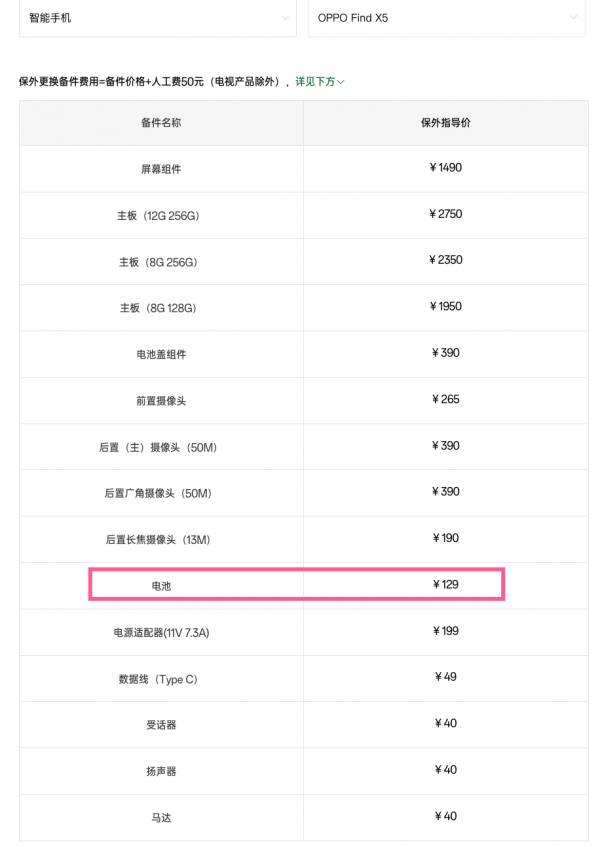The image size is (600, 847).
Task: Click the 详见下方 link
Action: [319, 82]
